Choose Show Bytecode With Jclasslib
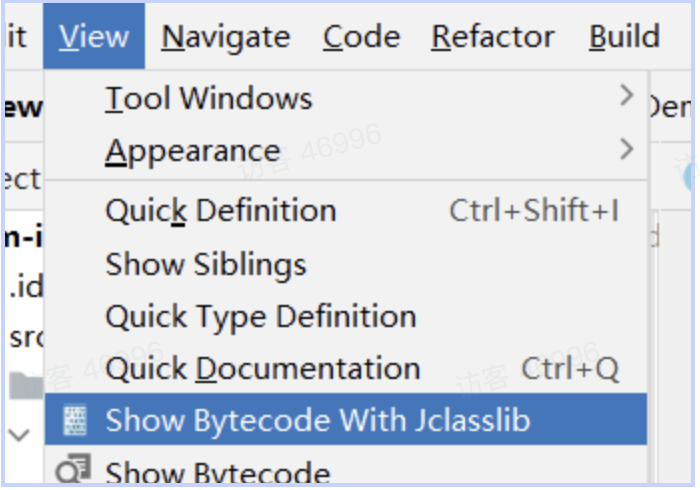The width and height of the screenshot is (700, 490). [318, 420]
